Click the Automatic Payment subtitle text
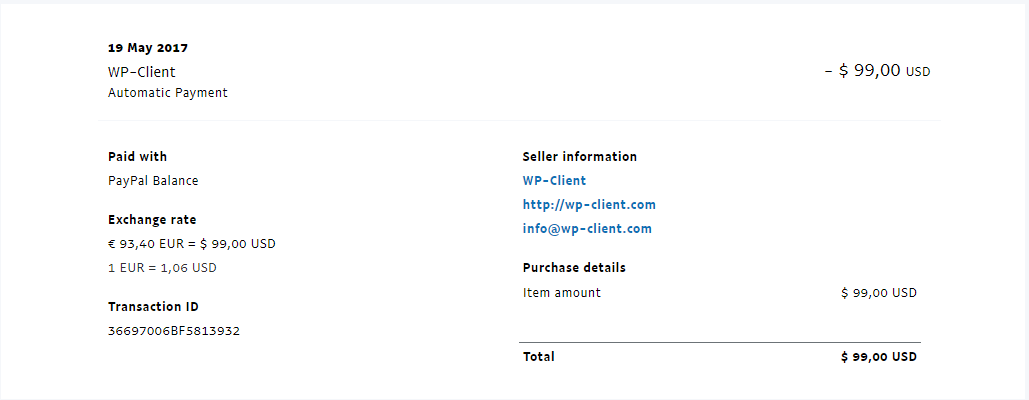The image size is (1029, 400). tap(168, 93)
